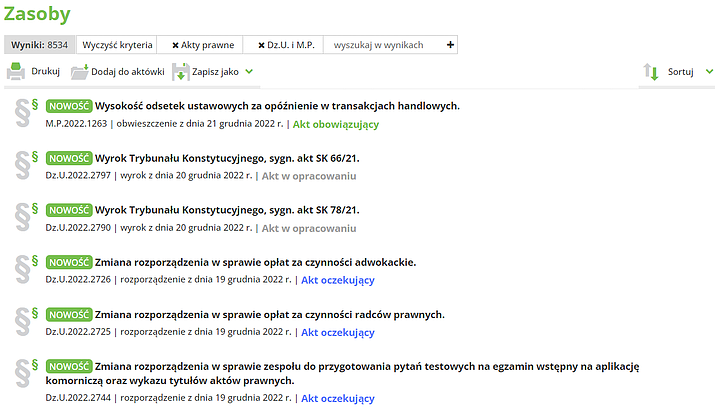
Task: Remove the Dz.U. i M.P. filter
Action: pos(262,45)
